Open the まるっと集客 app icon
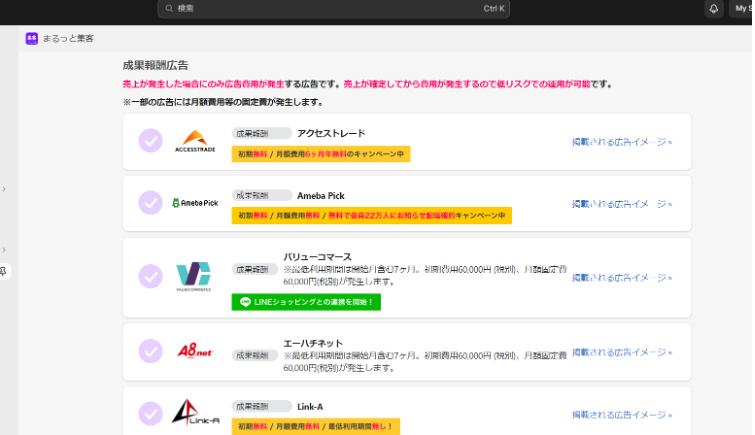 tap(32, 39)
